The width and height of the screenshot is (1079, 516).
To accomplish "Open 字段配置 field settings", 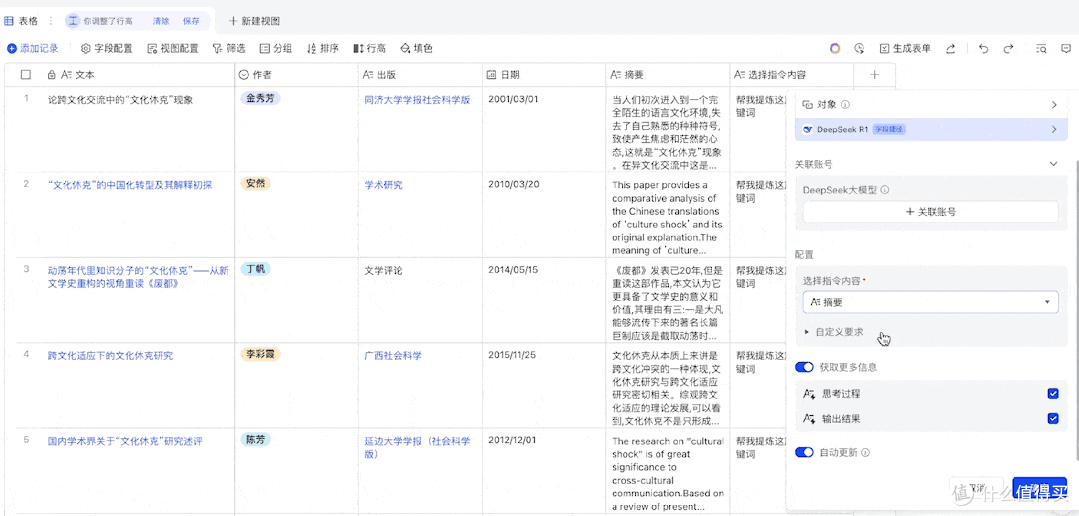I will tap(107, 48).
